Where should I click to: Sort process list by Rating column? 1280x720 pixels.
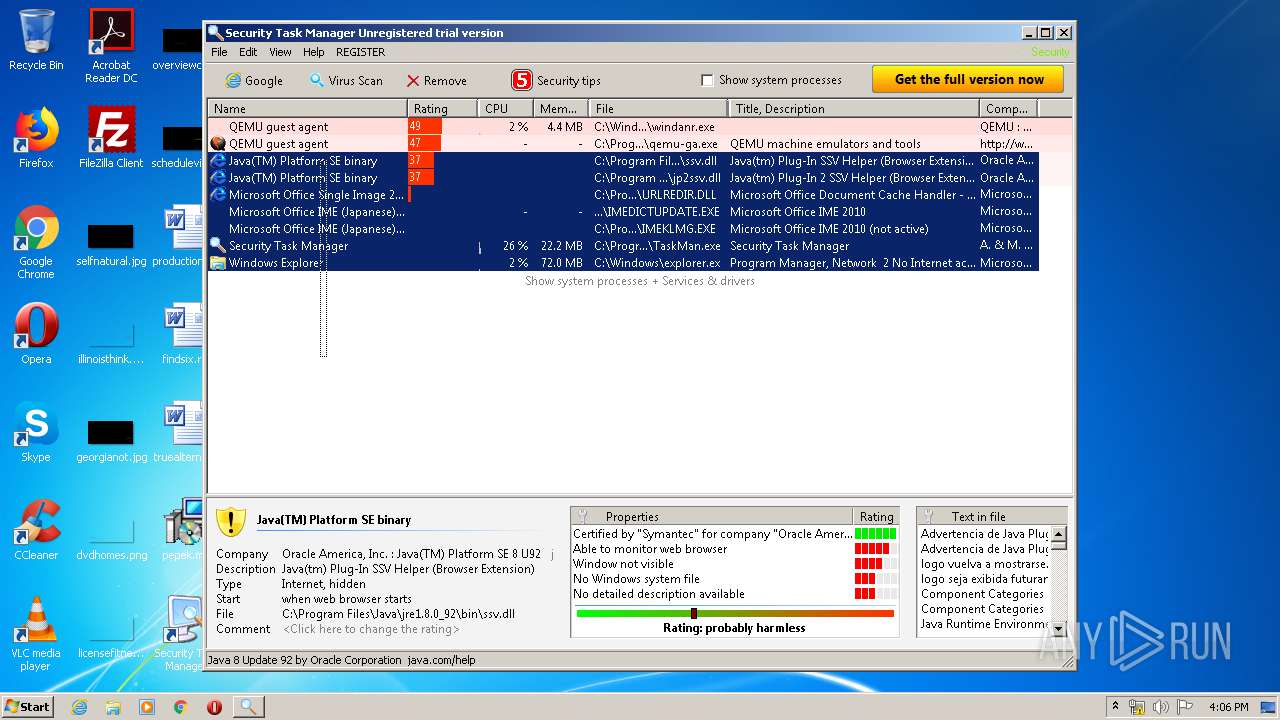pyautogui.click(x=443, y=108)
